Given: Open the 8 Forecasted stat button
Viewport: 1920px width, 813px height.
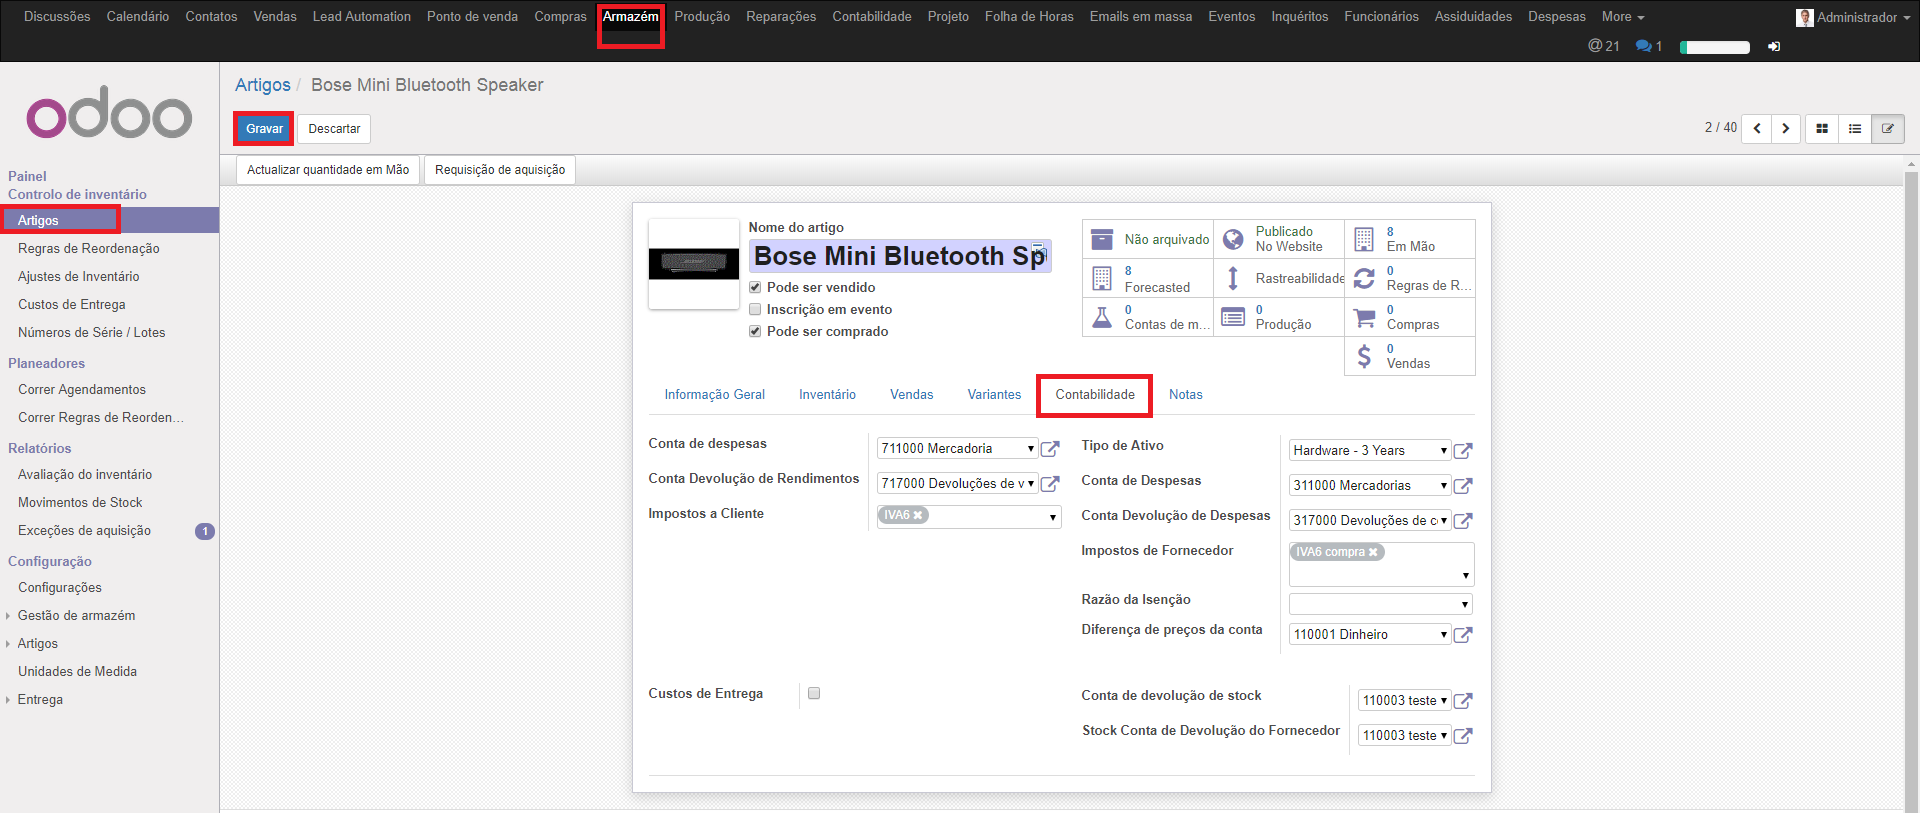Looking at the screenshot, I should [x=1148, y=279].
